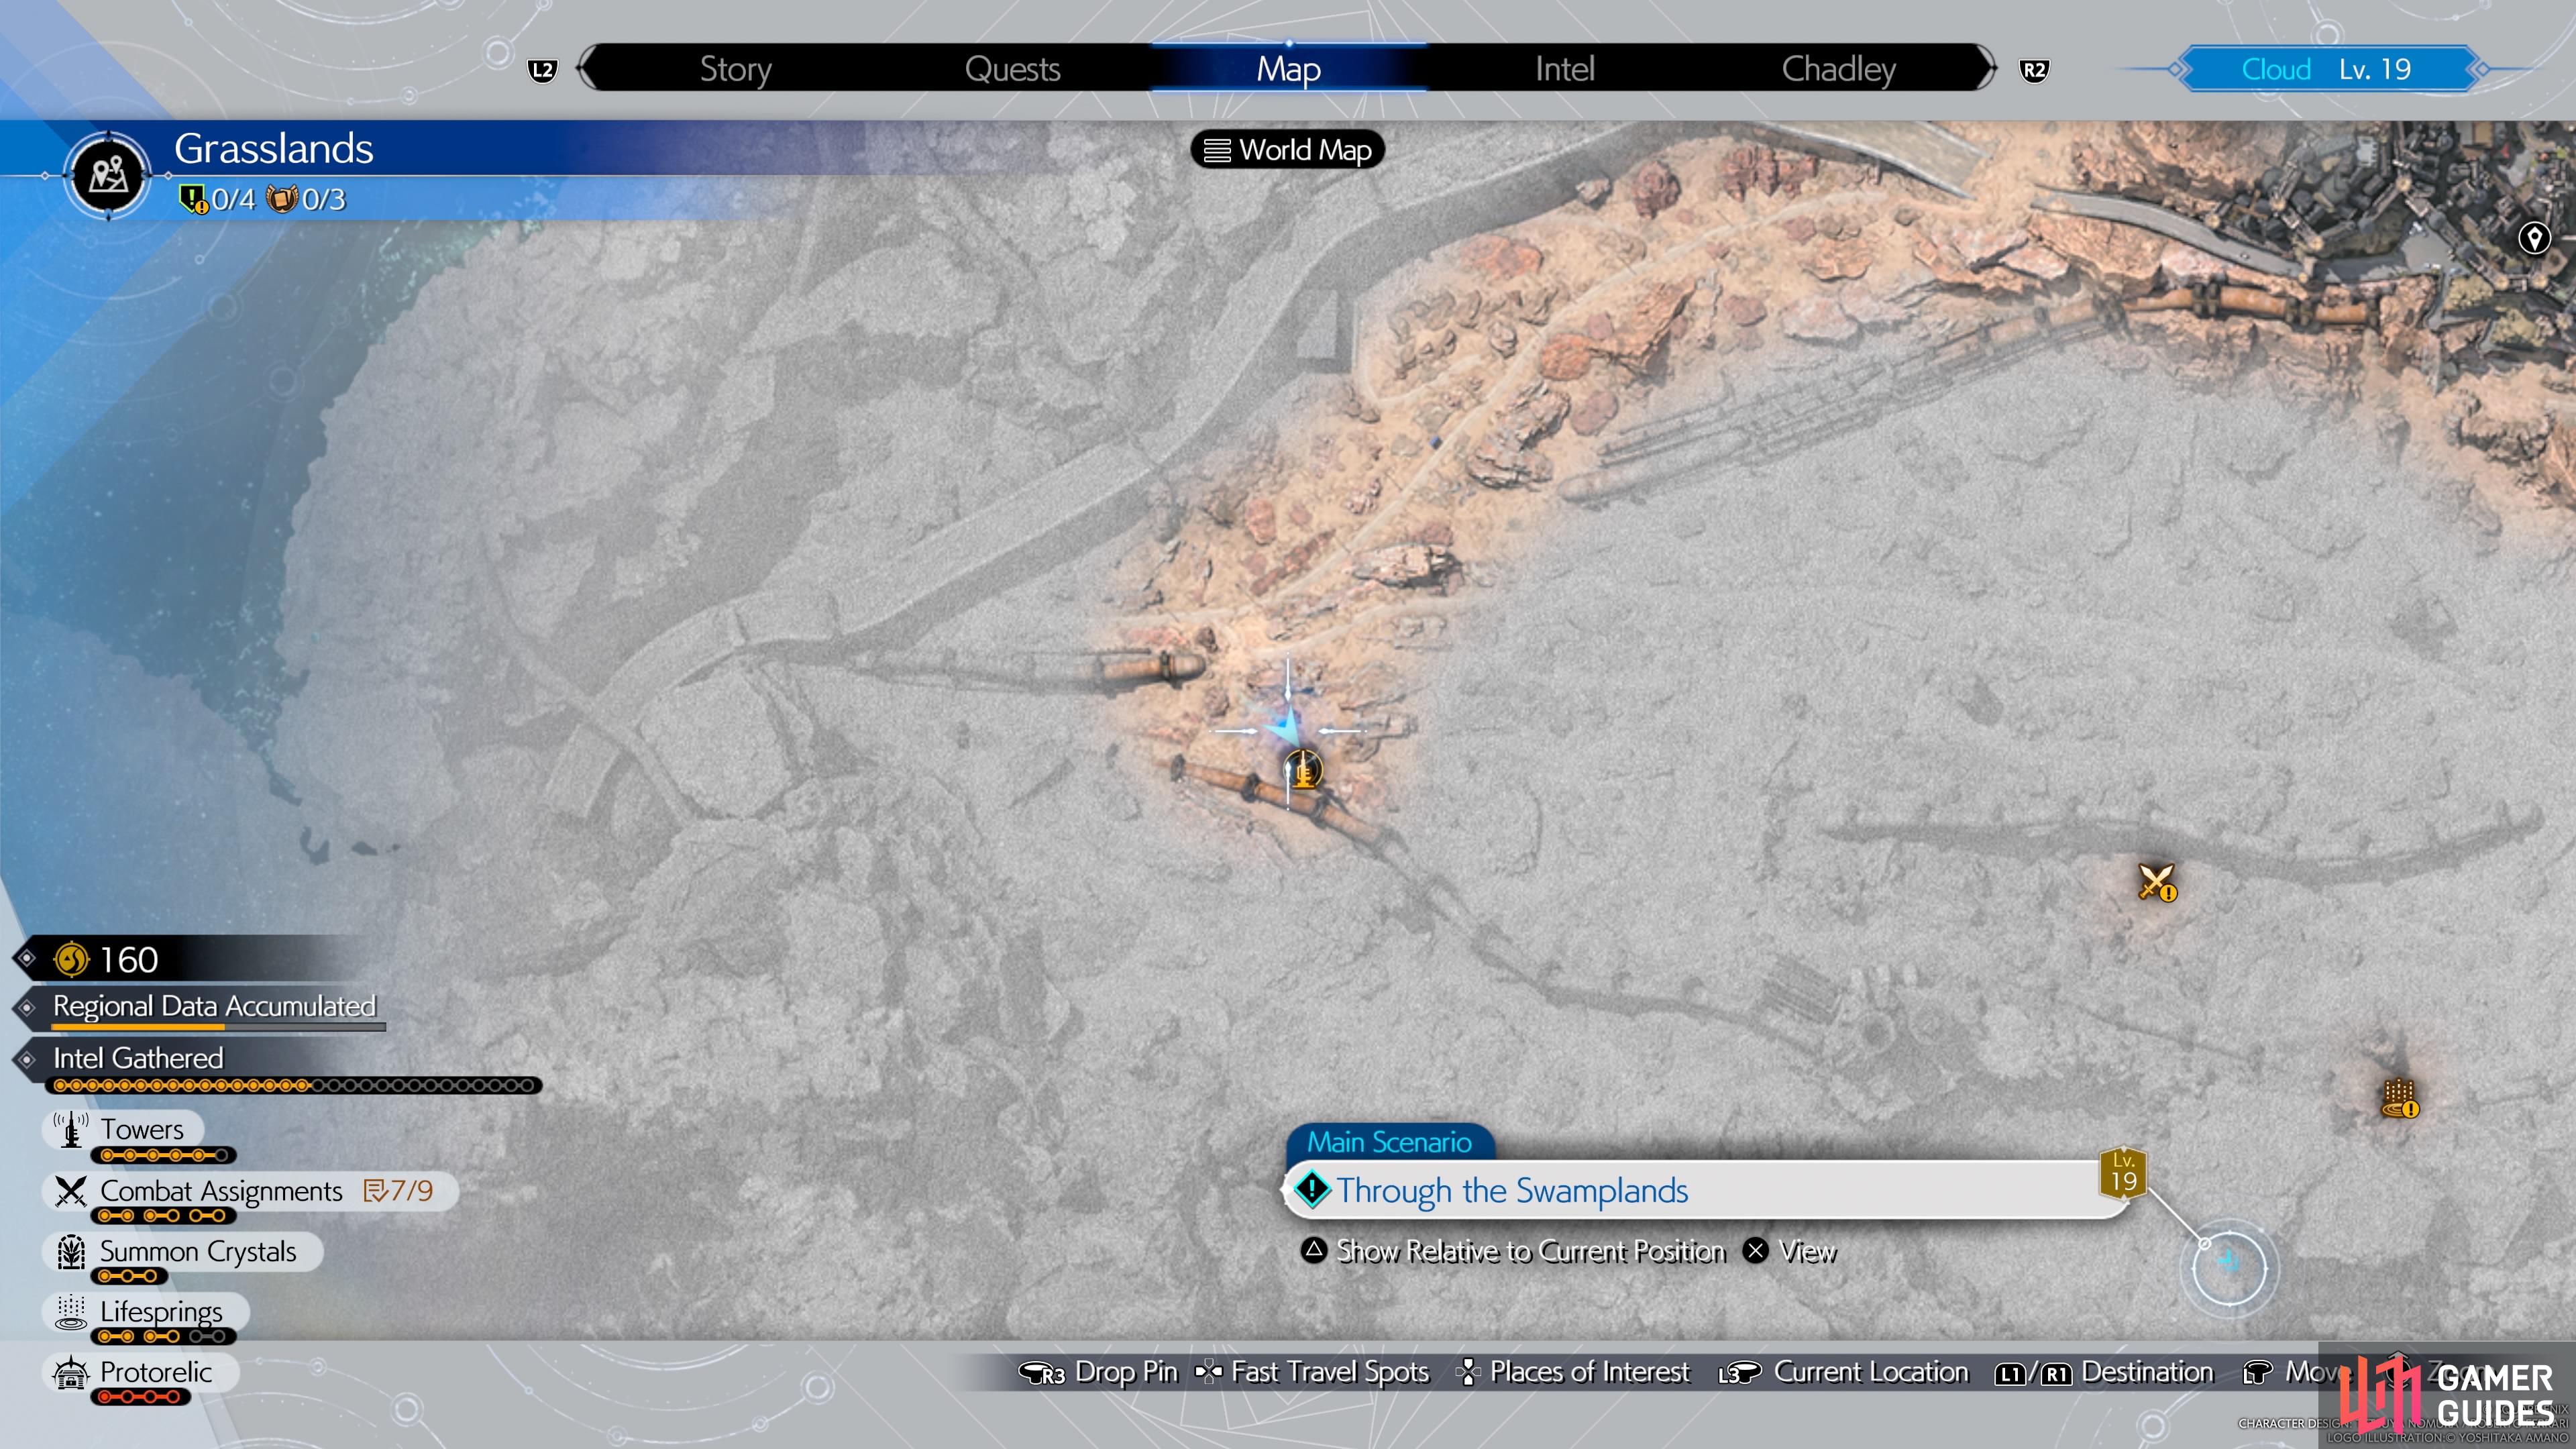
Task: Click the 0/3 counter with cat icon
Action: [306, 199]
